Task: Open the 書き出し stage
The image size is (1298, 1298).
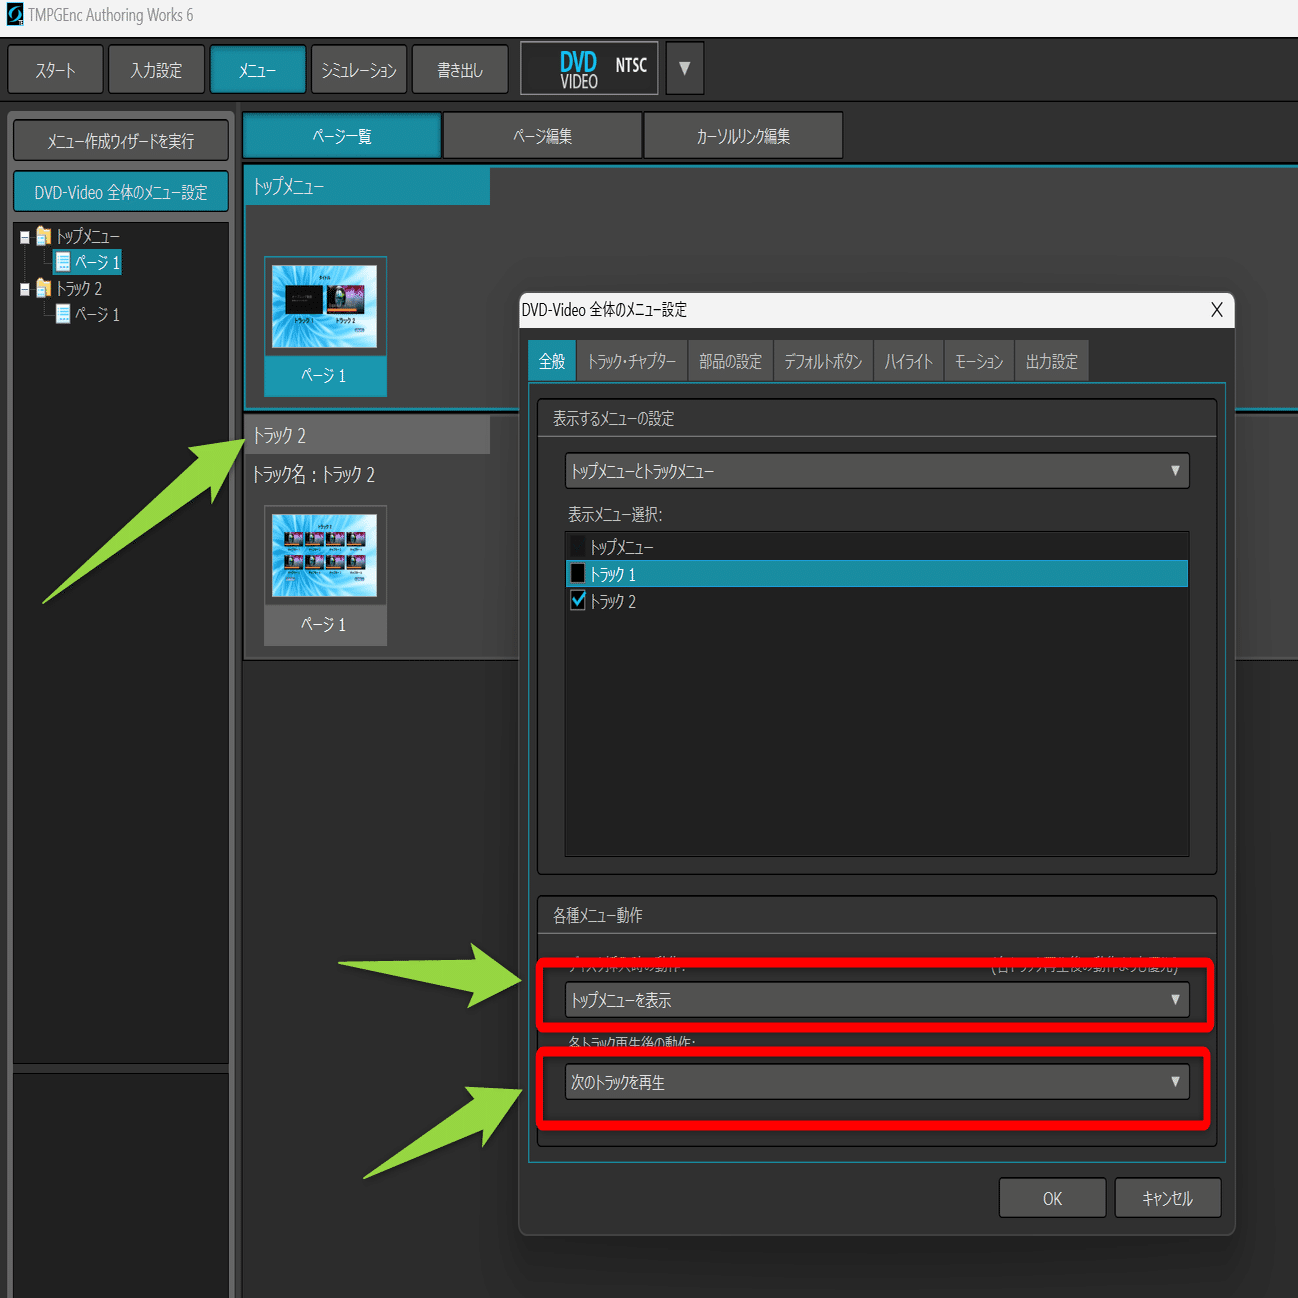Action: click(460, 69)
